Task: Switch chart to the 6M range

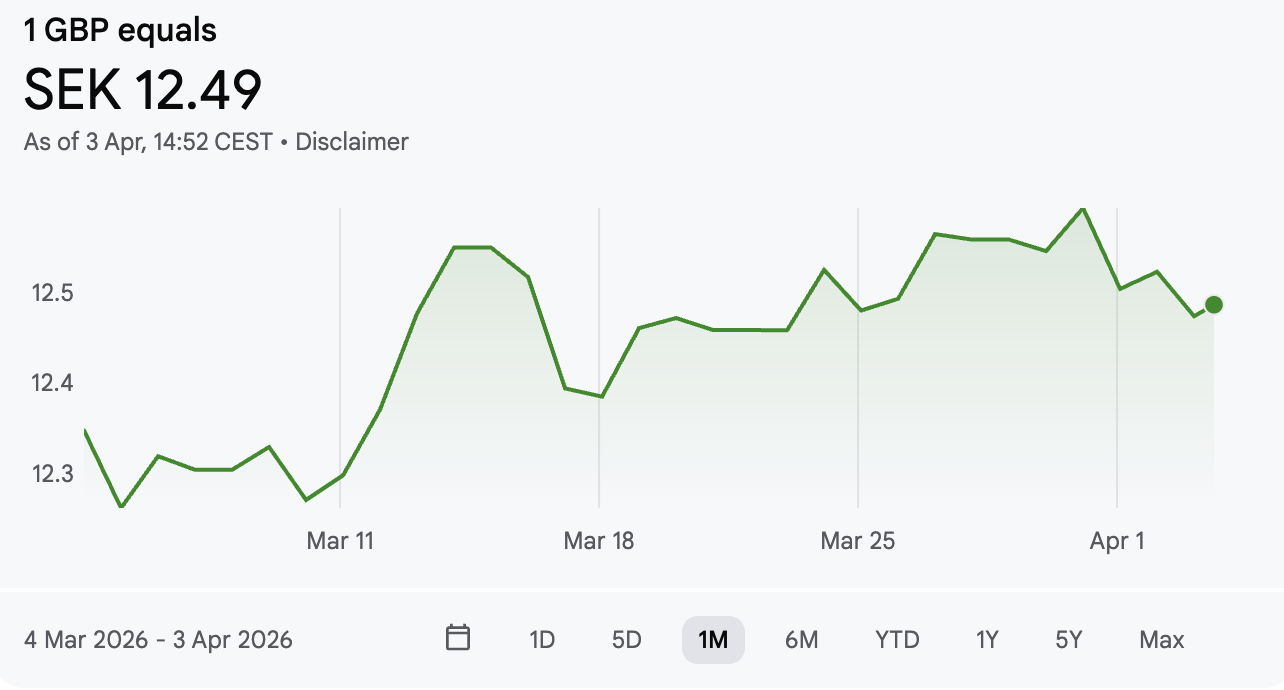Action: (801, 640)
